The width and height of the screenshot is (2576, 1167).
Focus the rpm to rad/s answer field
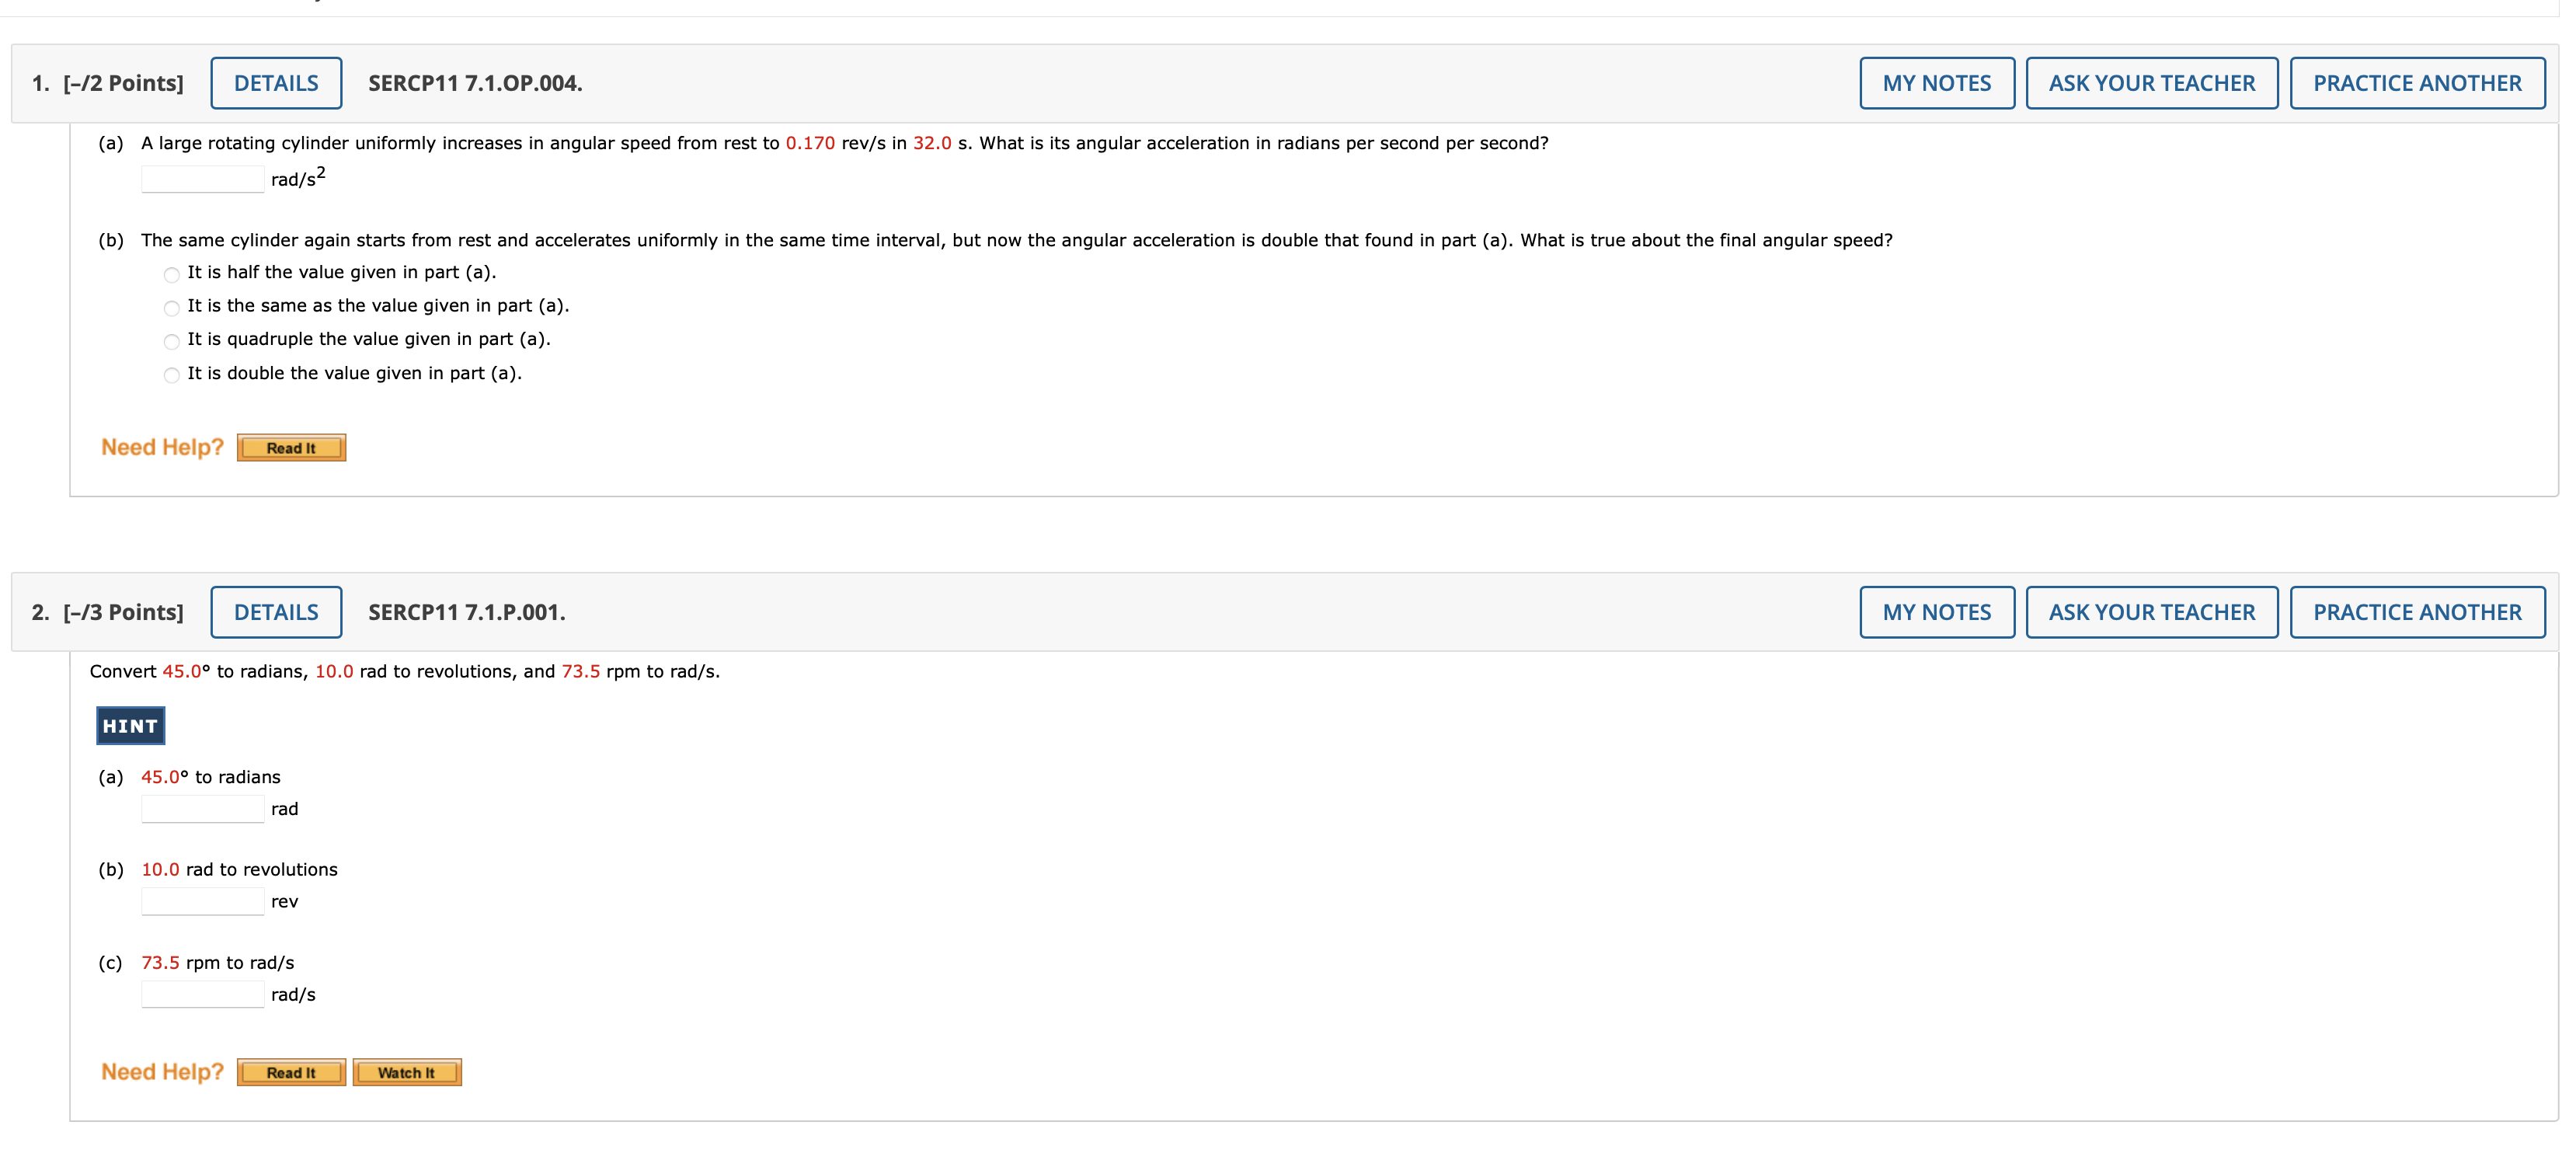(x=203, y=995)
